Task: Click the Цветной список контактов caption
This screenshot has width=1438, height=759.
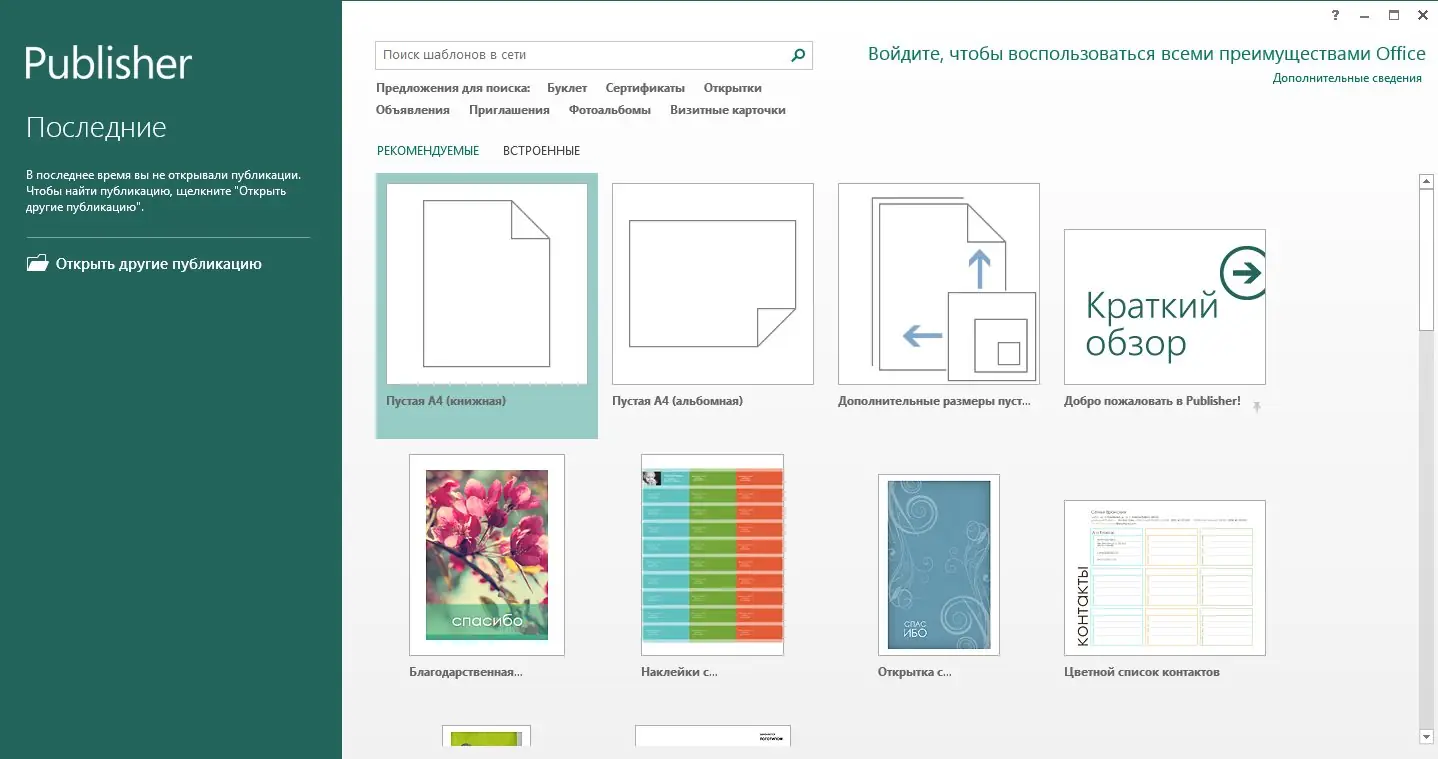Action: pyautogui.click(x=1142, y=672)
